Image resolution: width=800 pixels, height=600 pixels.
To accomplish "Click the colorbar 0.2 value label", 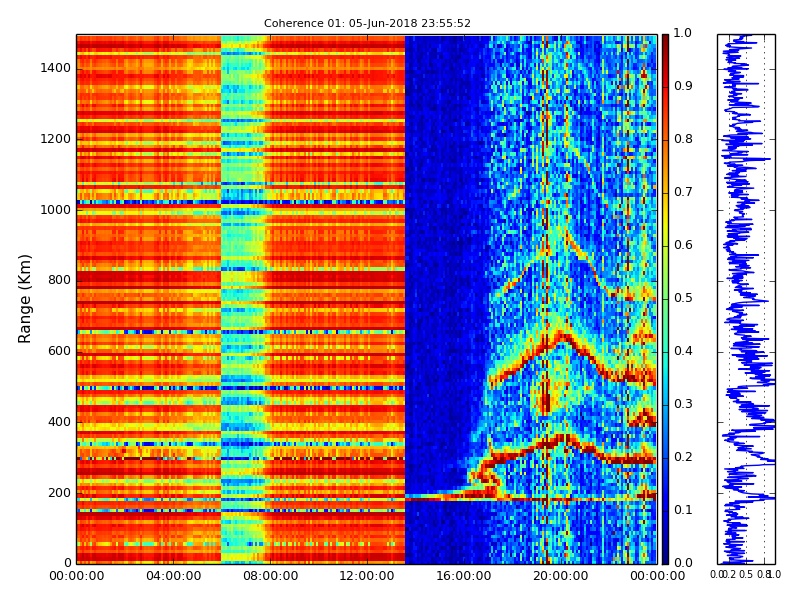I will 683,457.
